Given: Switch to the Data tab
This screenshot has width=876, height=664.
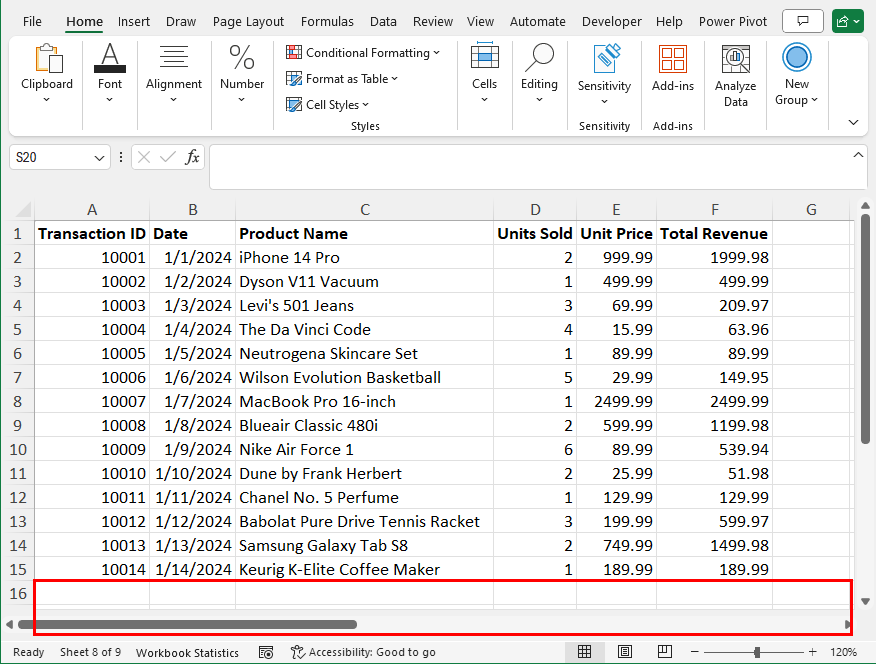Looking at the screenshot, I should tap(383, 21).
